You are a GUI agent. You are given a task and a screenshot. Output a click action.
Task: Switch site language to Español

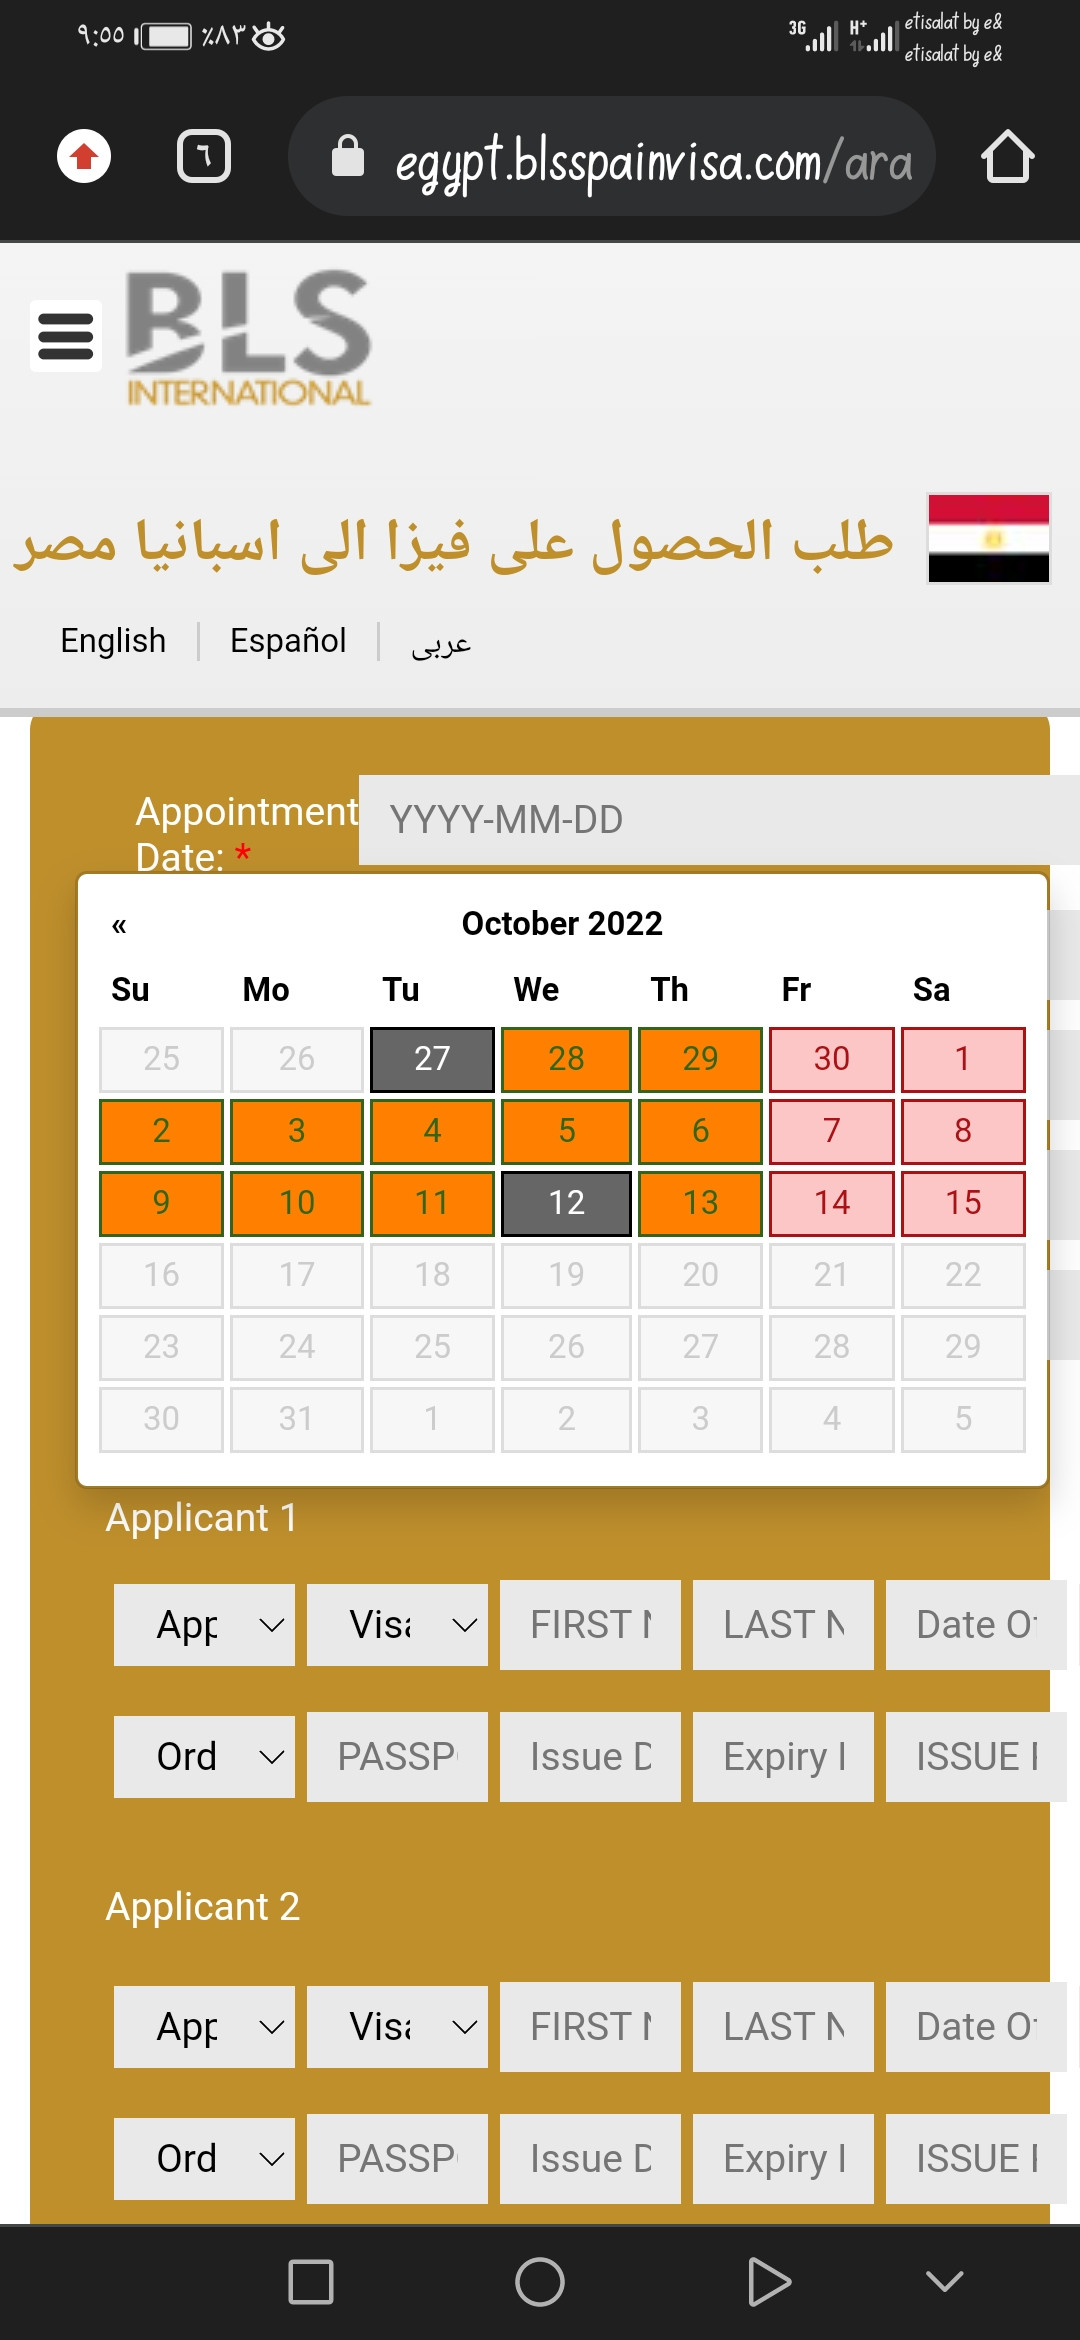(x=288, y=640)
